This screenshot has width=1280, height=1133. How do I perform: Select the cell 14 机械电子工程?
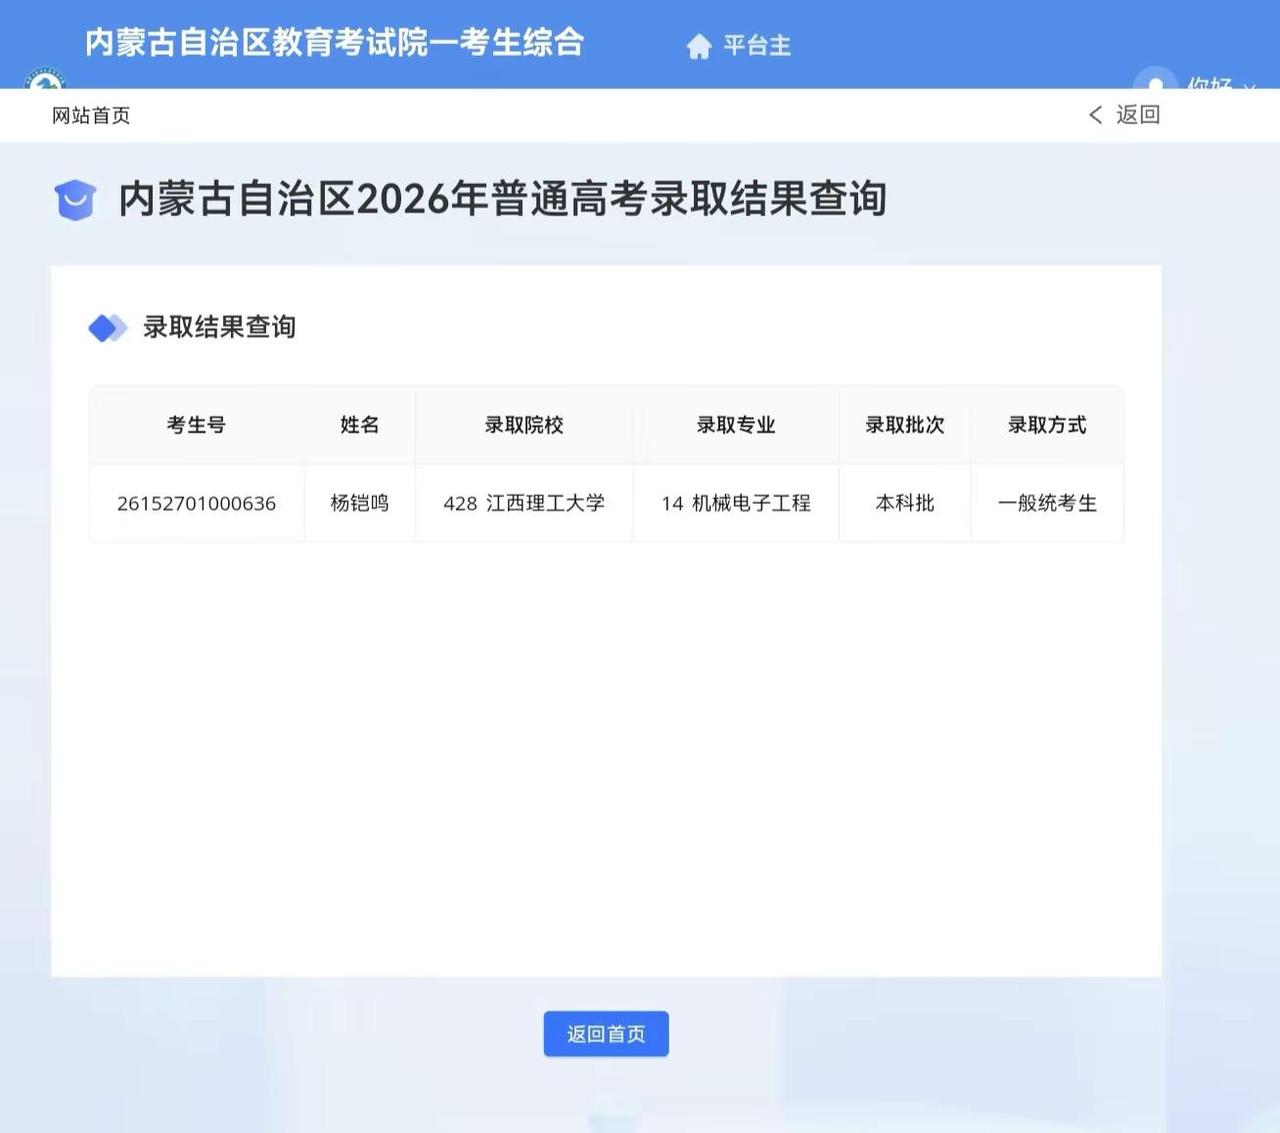pyautogui.click(x=736, y=503)
